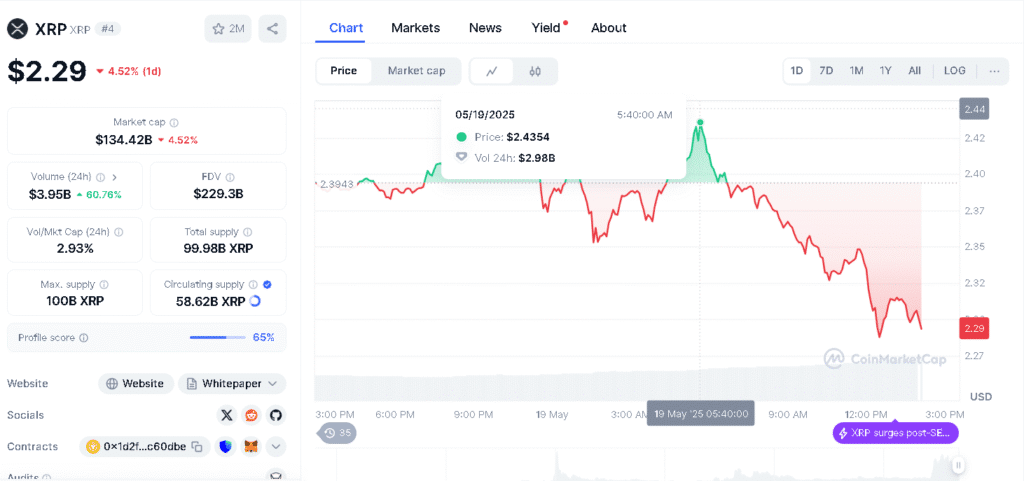This screenshot has height=481, width=1024.
Task: Click the MetaMask fox icon
Action: 251,447
